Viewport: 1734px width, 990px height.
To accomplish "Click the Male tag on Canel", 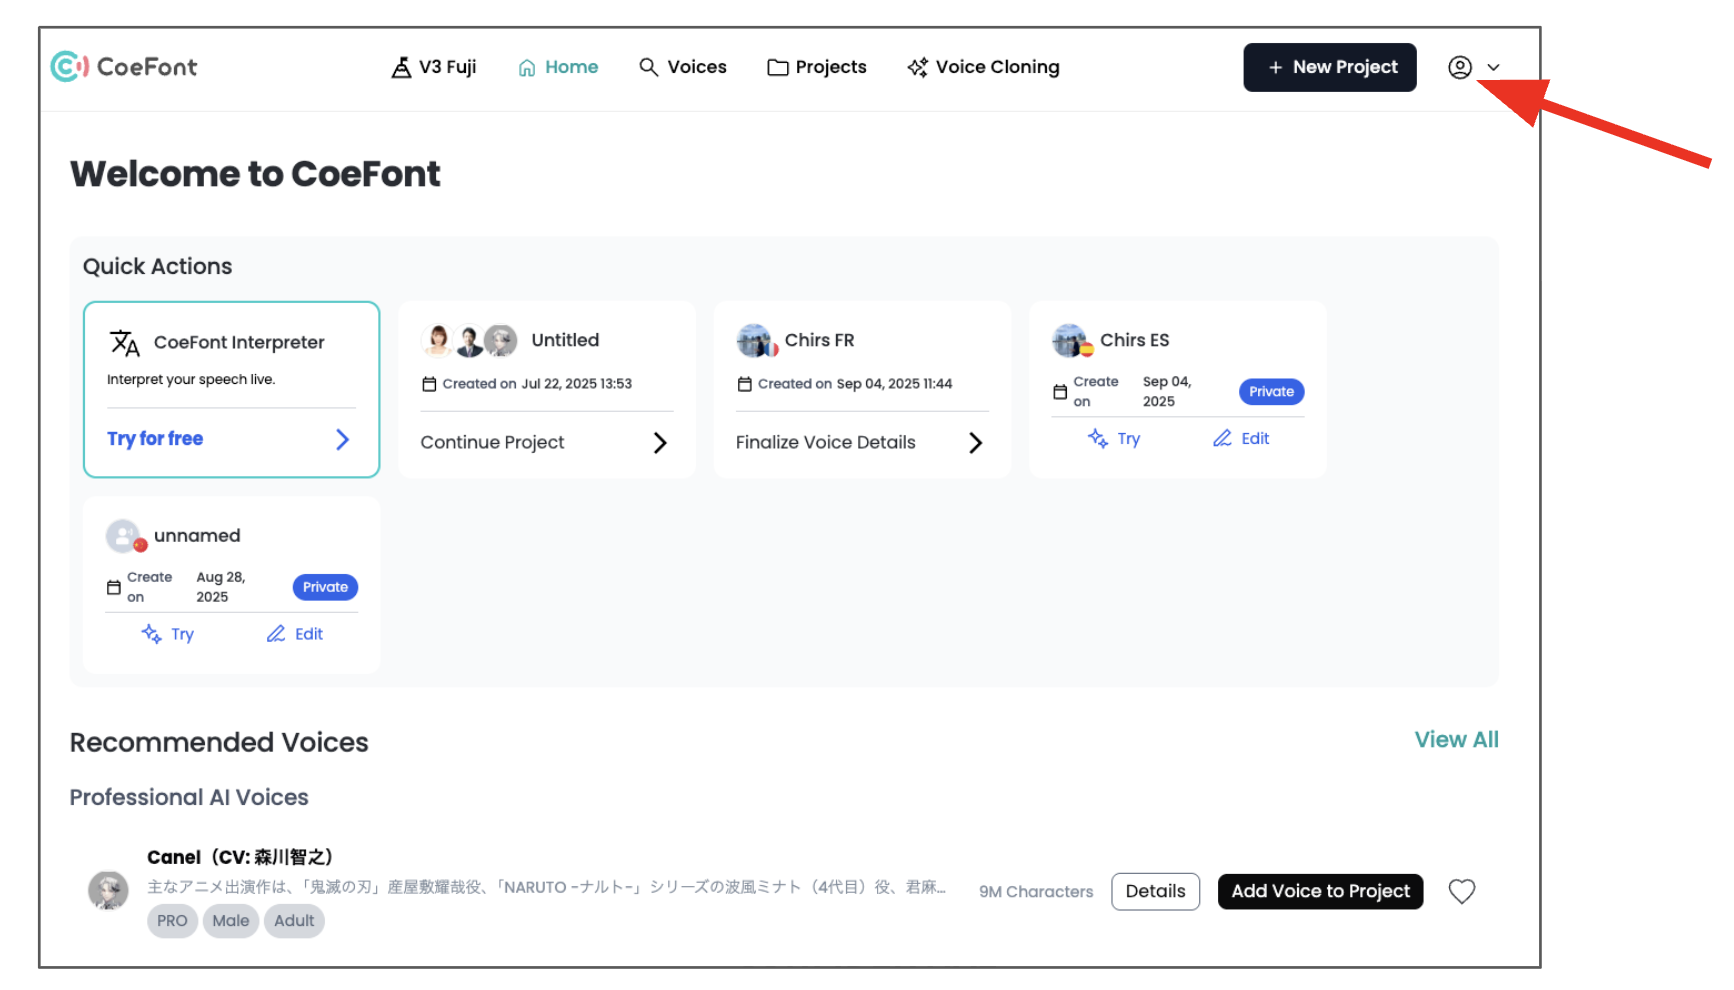I will pyautogui.click(x=231, y=921).
